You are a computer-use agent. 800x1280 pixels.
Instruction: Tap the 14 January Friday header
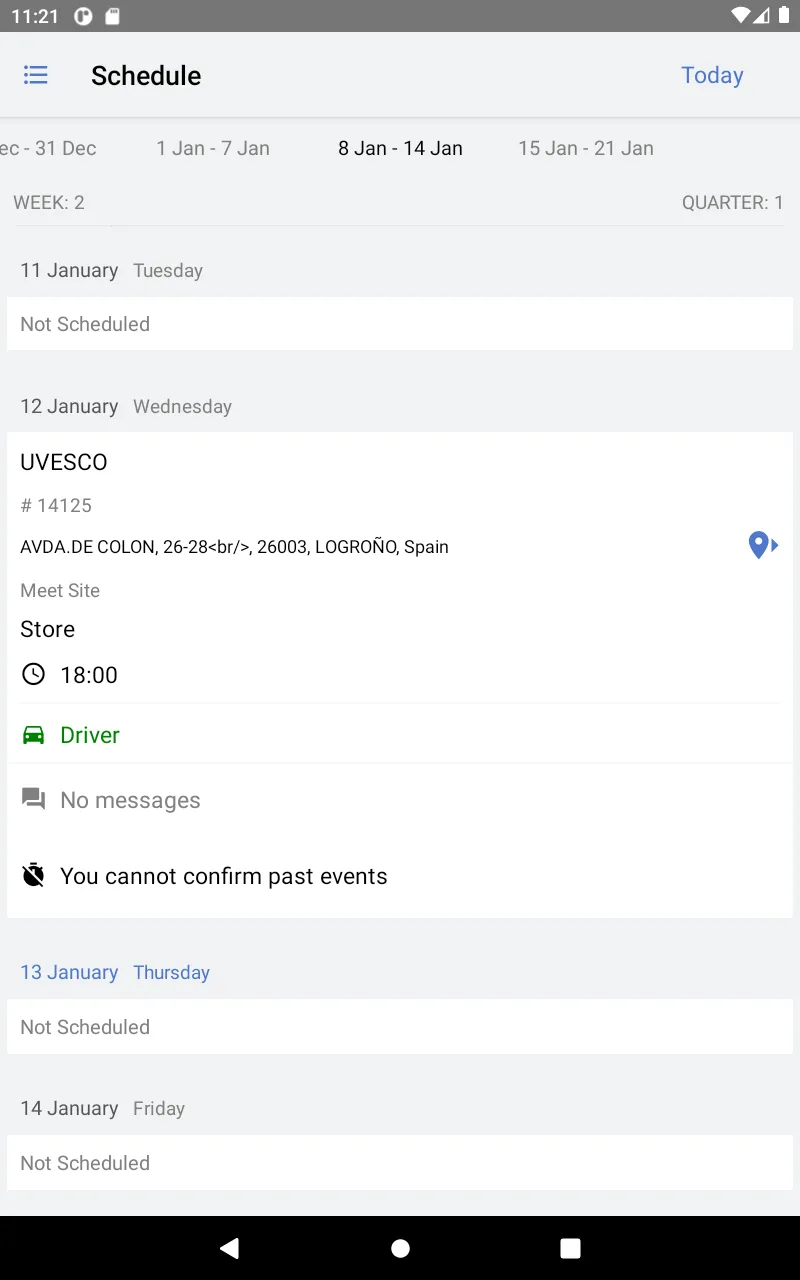click(x=103, y=1108)
